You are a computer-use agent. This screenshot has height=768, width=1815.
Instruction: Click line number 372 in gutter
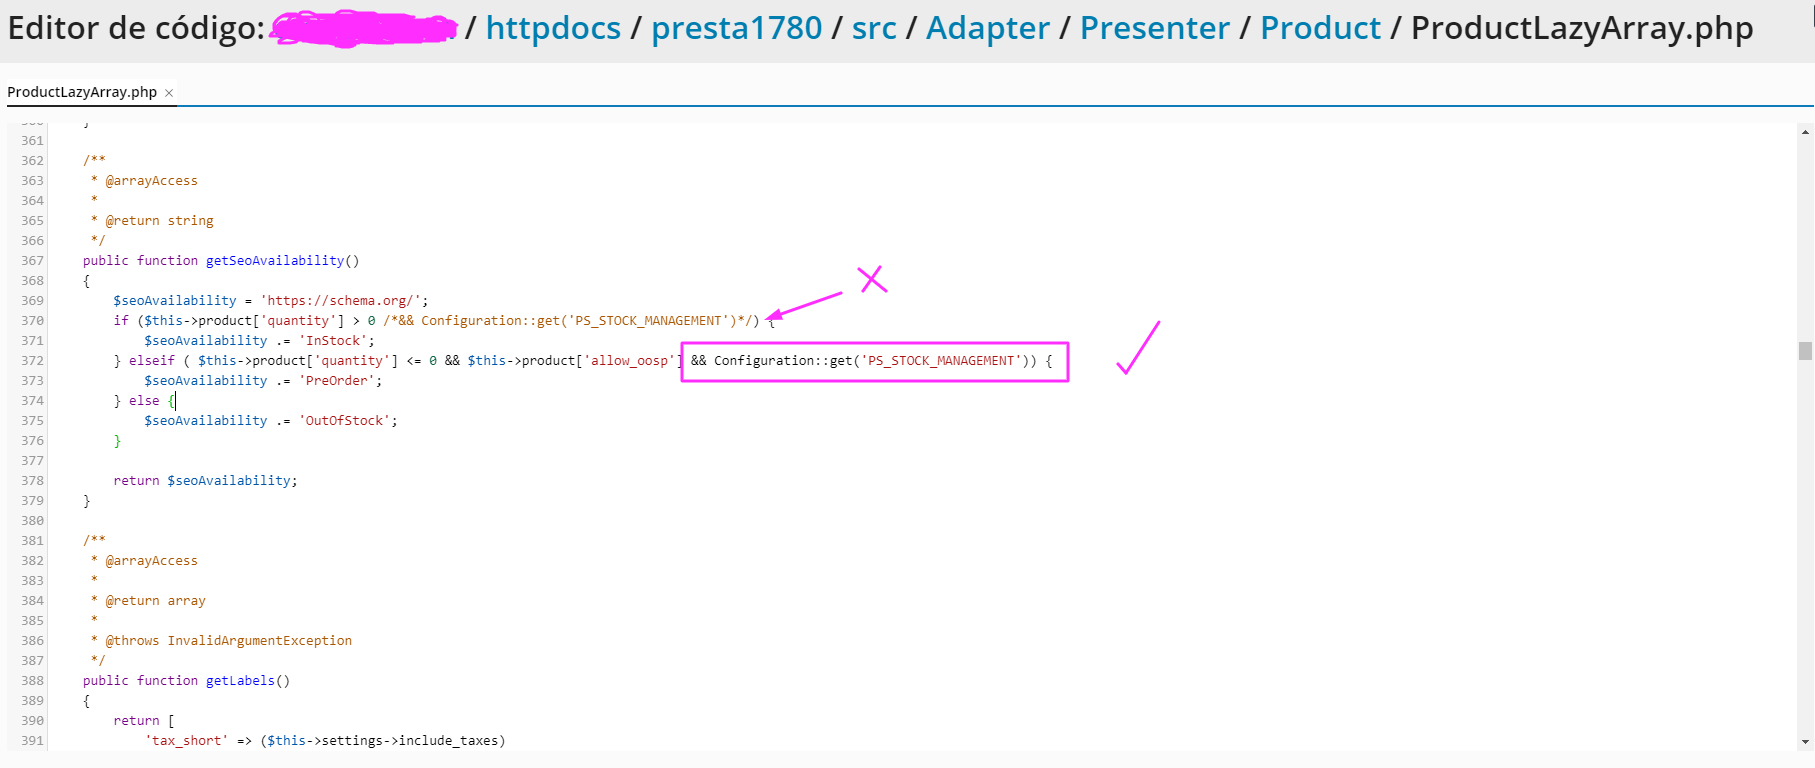click(x=32, y=361)
